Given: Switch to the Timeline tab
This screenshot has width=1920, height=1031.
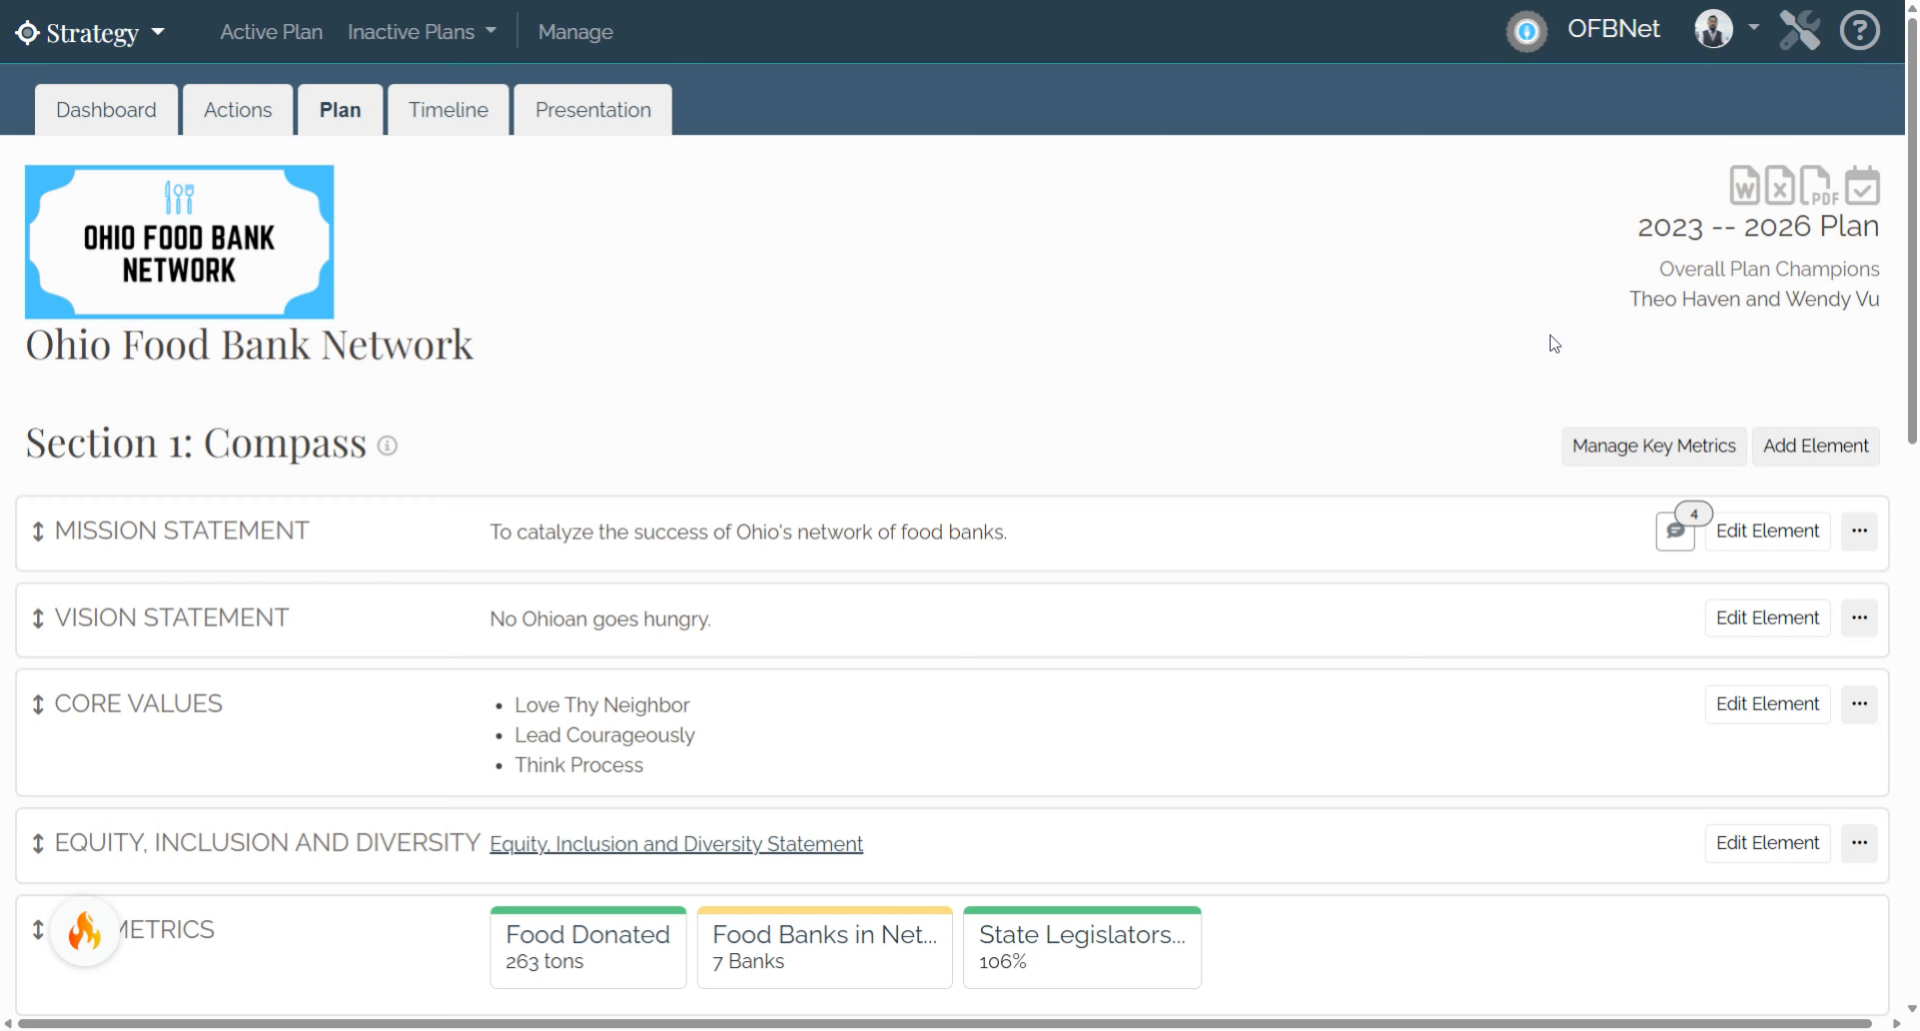Looking at the screenshot, I should [448, 110].
